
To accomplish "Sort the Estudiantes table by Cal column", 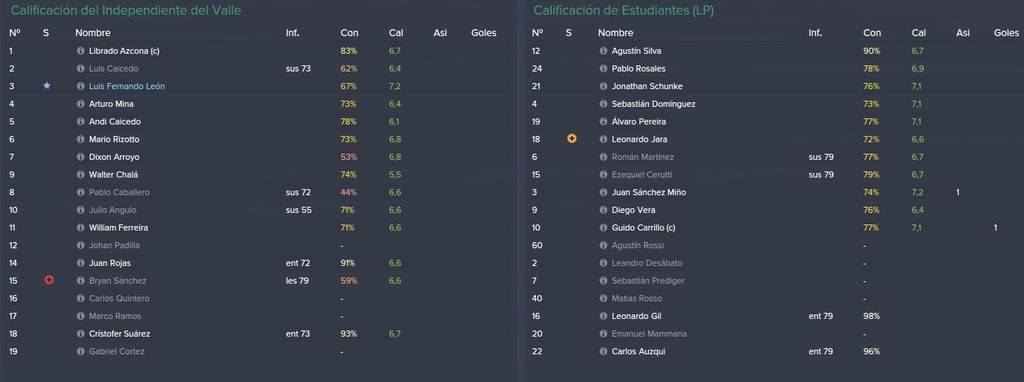I will pos(920,33).
